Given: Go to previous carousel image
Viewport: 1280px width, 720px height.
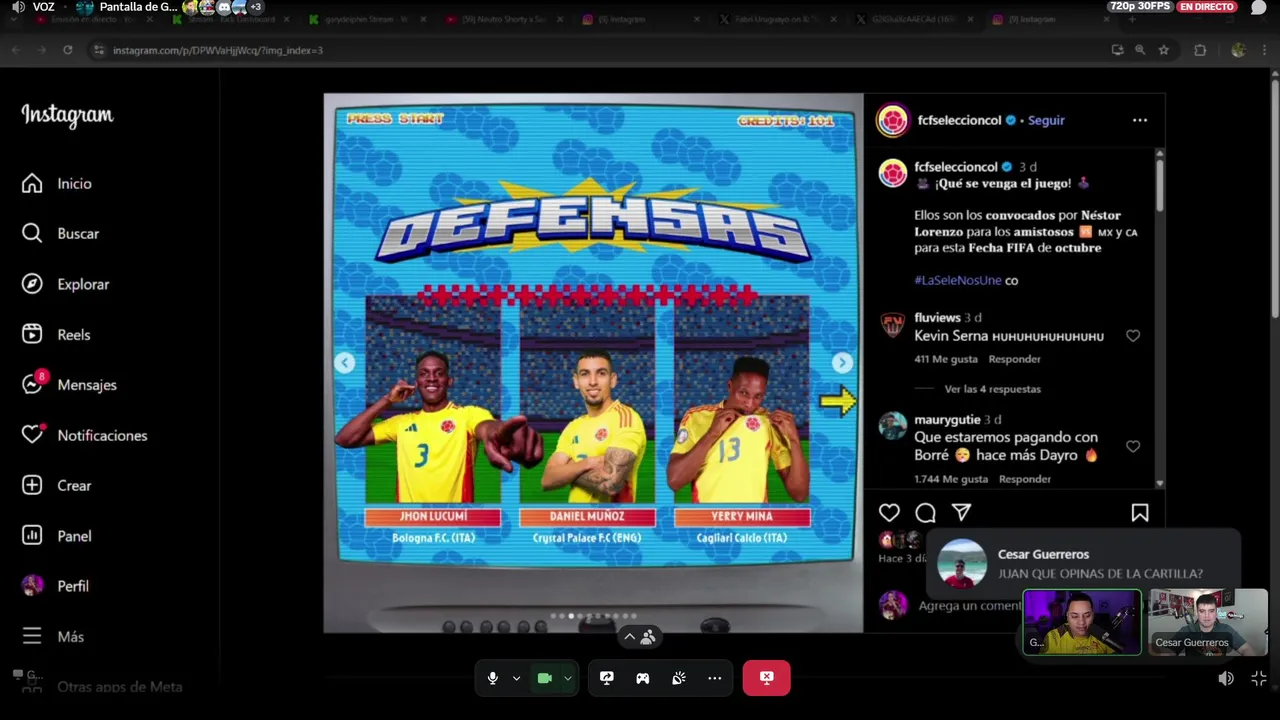Looking at the screenshot, I should tap(344, 363).
